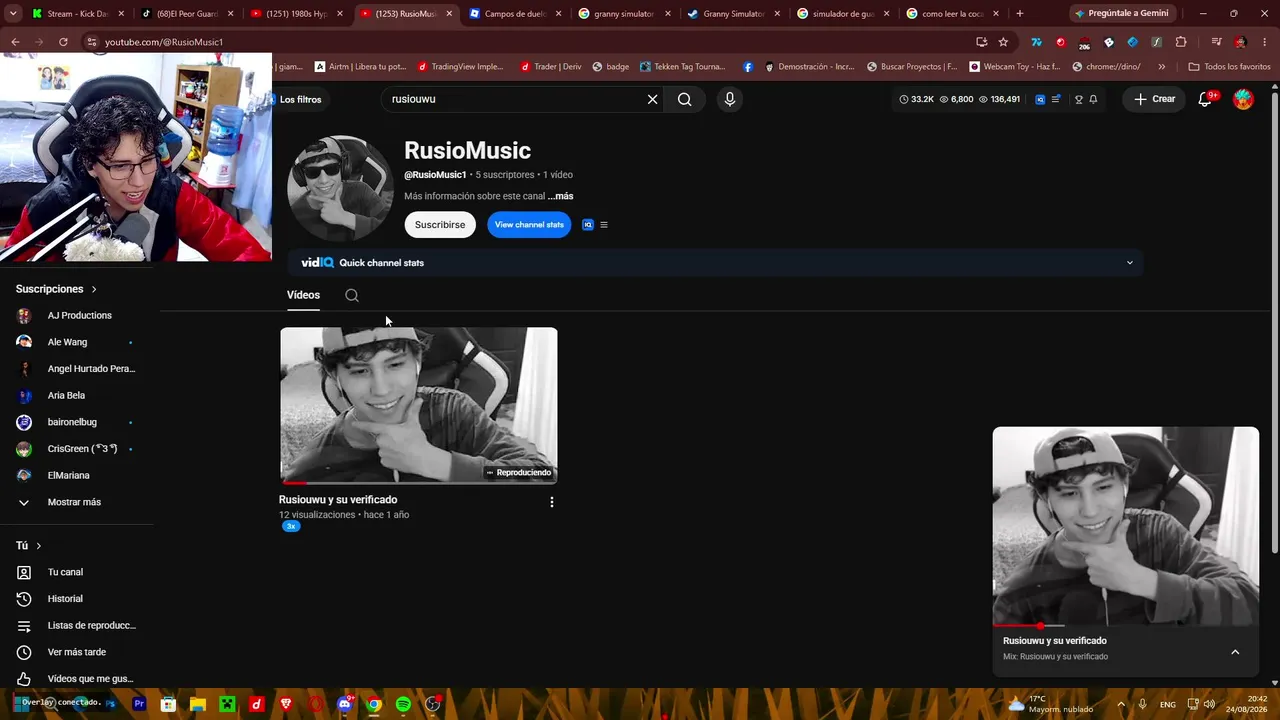Open the Webcam Toy bookmark
Image resolution: width=1280 pixels, height=720 pixels.
1015,67
